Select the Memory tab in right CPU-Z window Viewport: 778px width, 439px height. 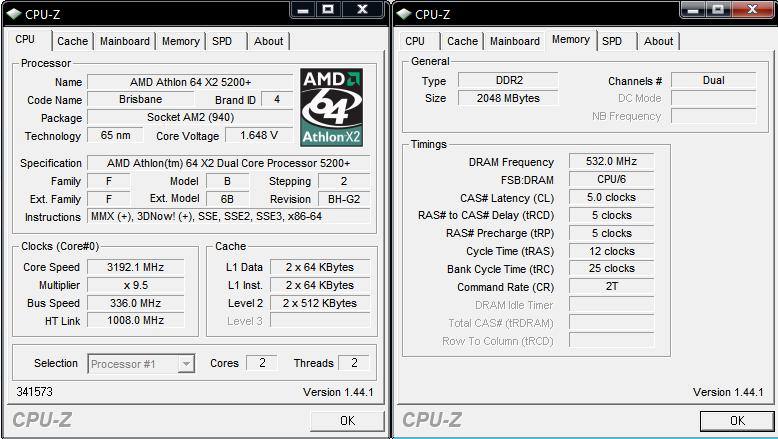[x=571, y=39]
